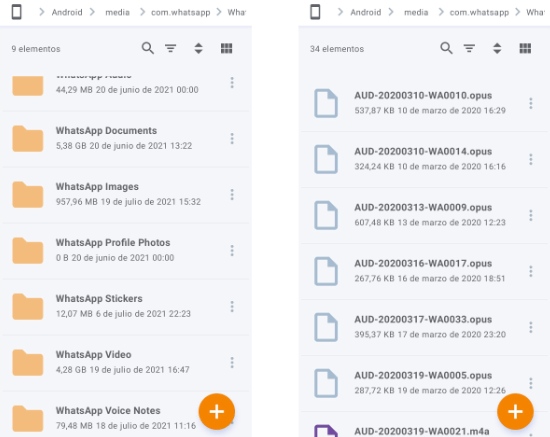Go to Android in left breadcrumb
550x437 pixels.
tap(67, 12)
